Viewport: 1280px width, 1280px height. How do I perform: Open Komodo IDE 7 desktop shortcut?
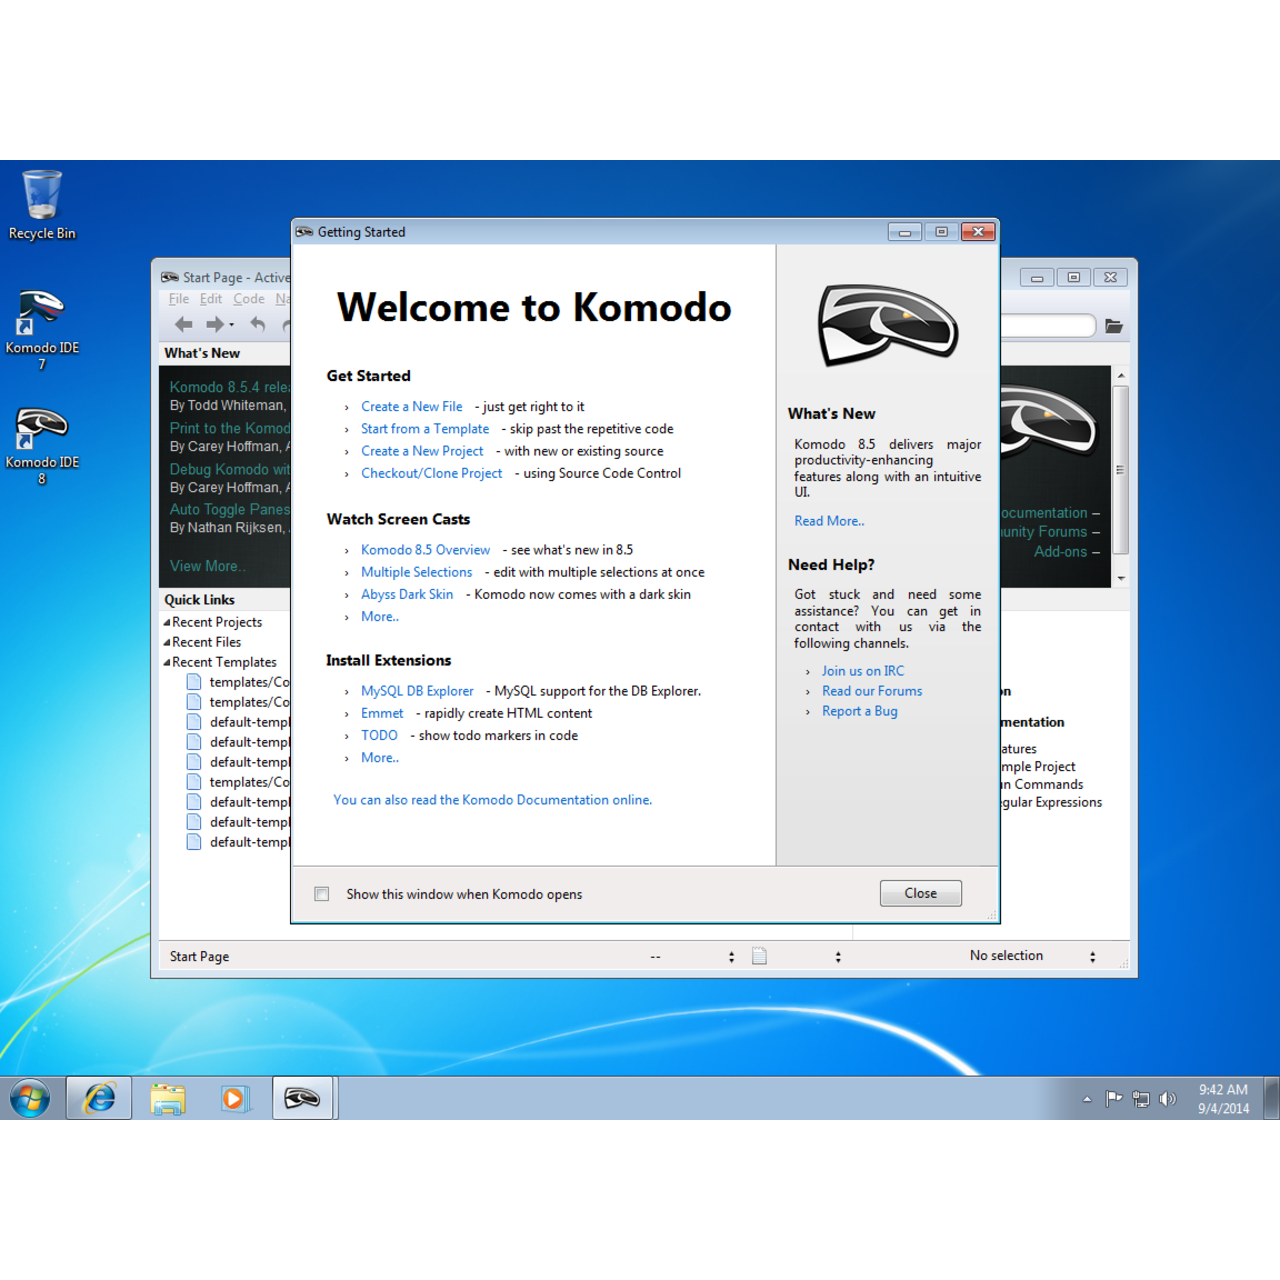(x=42, y=329)
